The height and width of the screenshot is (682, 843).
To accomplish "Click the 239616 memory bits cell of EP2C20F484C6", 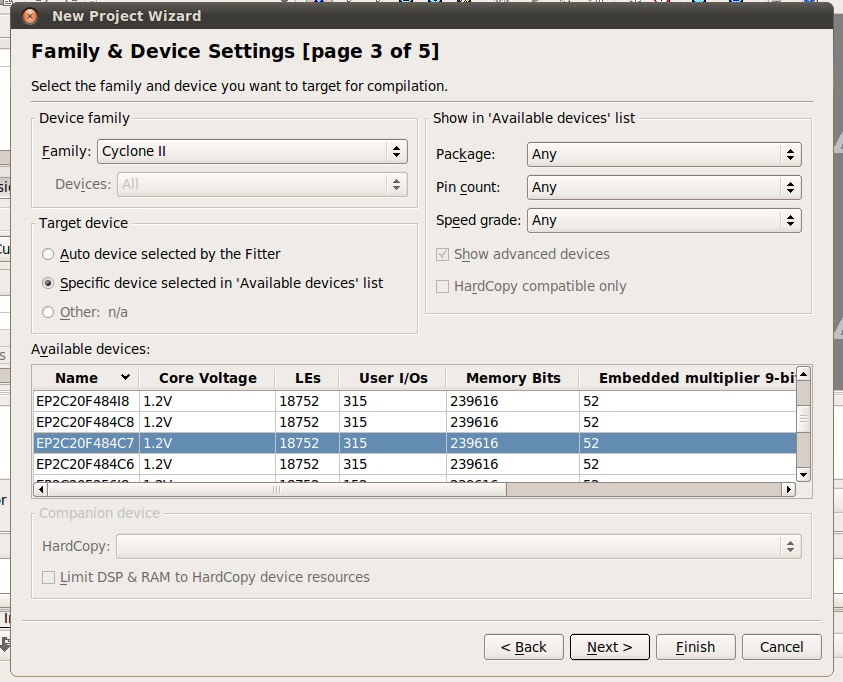I will [512, 464].
